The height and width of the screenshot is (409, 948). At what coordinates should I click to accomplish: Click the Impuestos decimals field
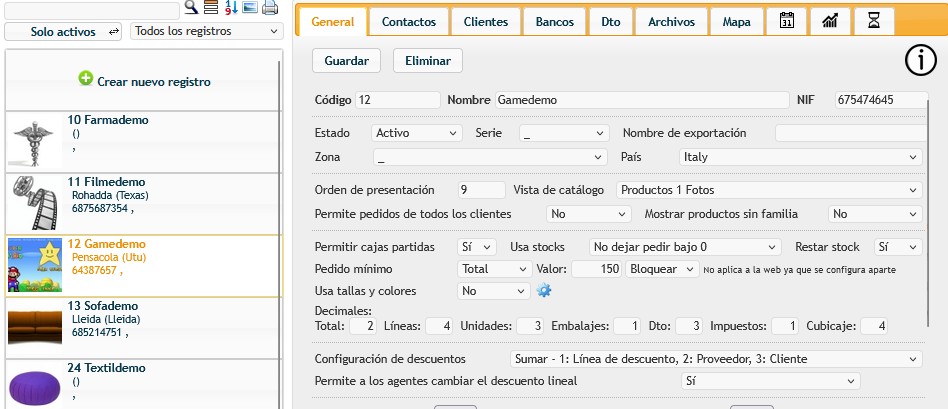[785, 326]
